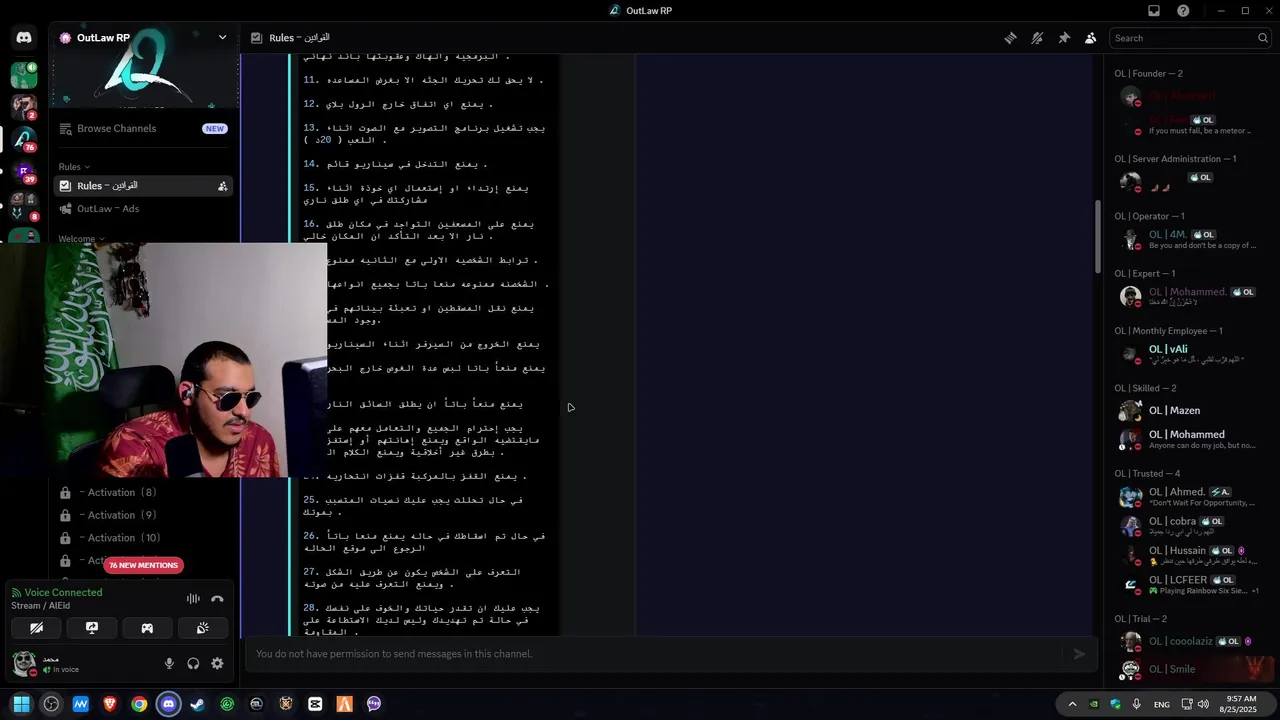1280x720 pixels.
Task: Open Steam from taskbar
Action: [198, 704]
